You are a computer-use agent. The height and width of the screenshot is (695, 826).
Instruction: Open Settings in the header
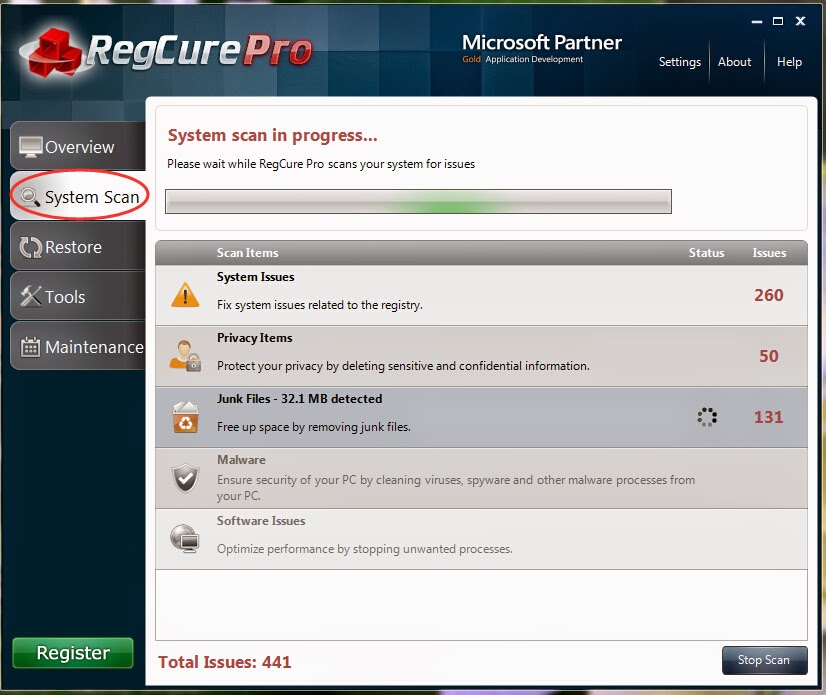(x=680, y=62)
